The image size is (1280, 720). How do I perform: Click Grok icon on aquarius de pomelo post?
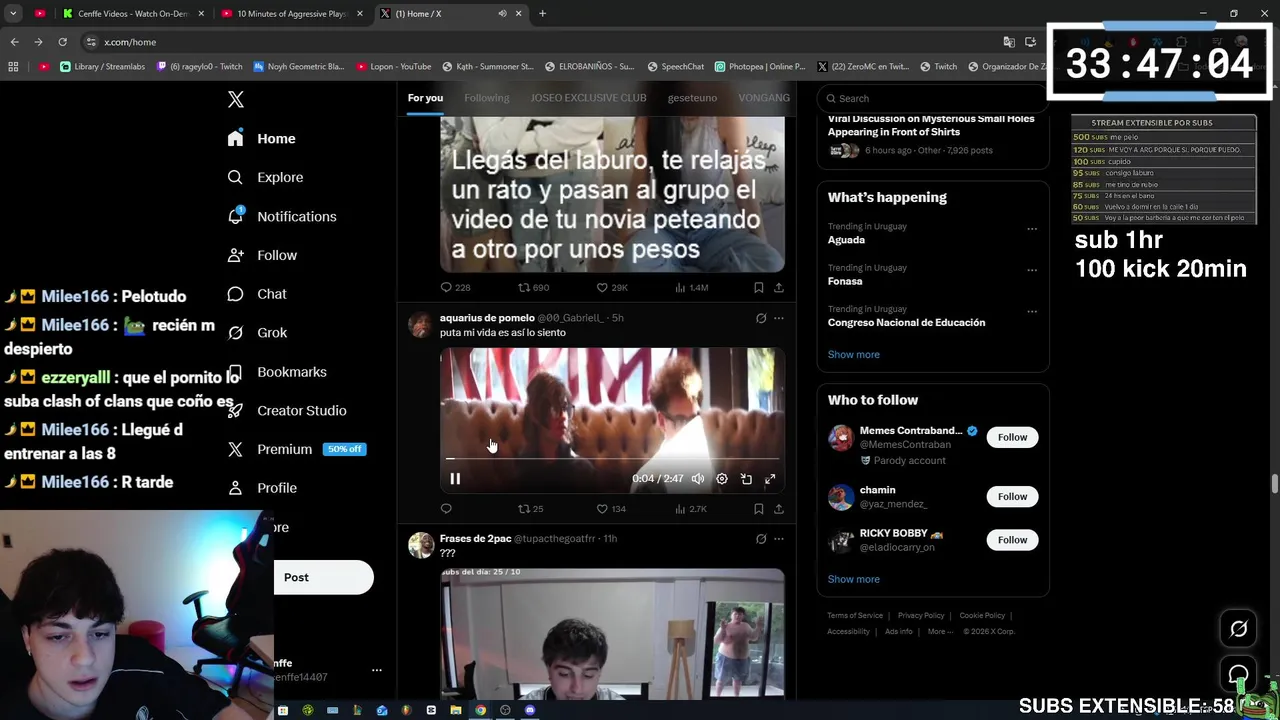click(x=761, y=318)
